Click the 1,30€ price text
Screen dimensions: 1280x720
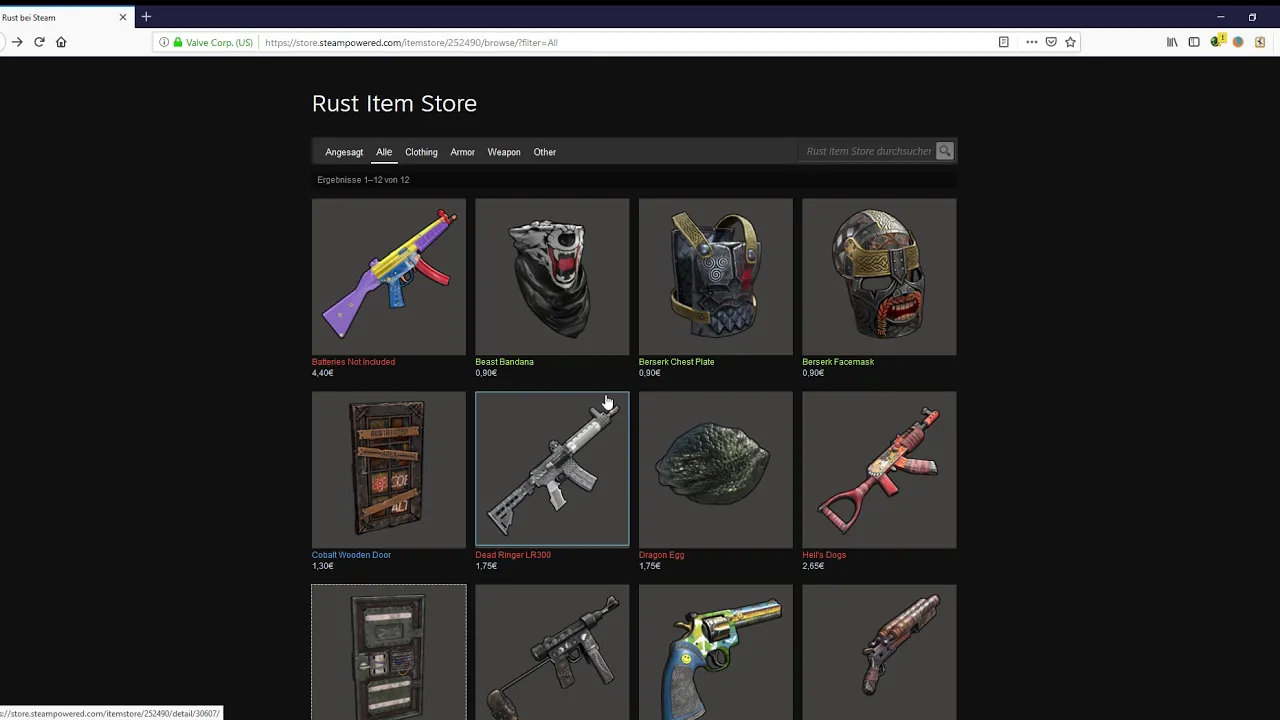pos(322,566)
